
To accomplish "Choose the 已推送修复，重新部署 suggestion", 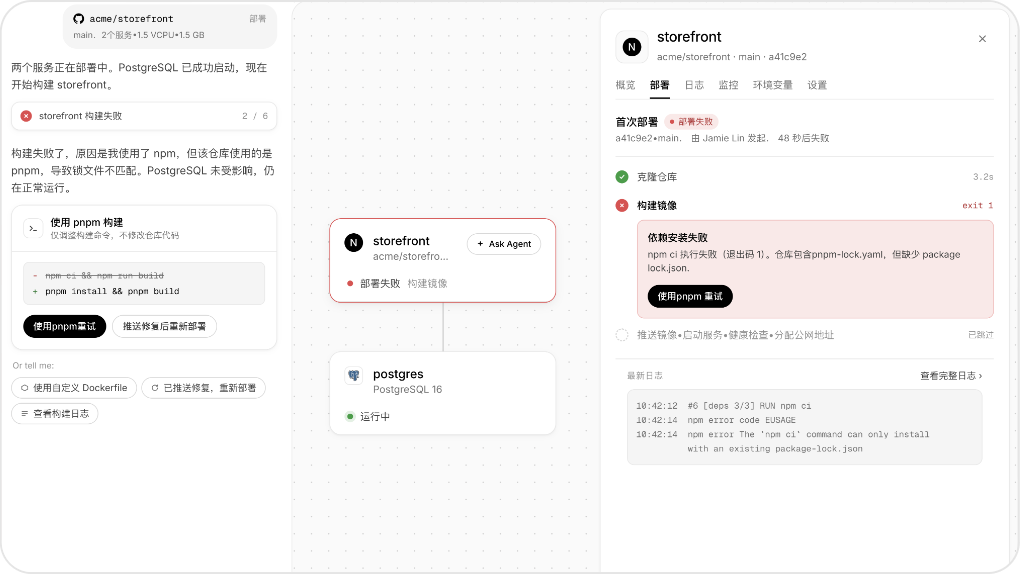I will tap(204, 388).
